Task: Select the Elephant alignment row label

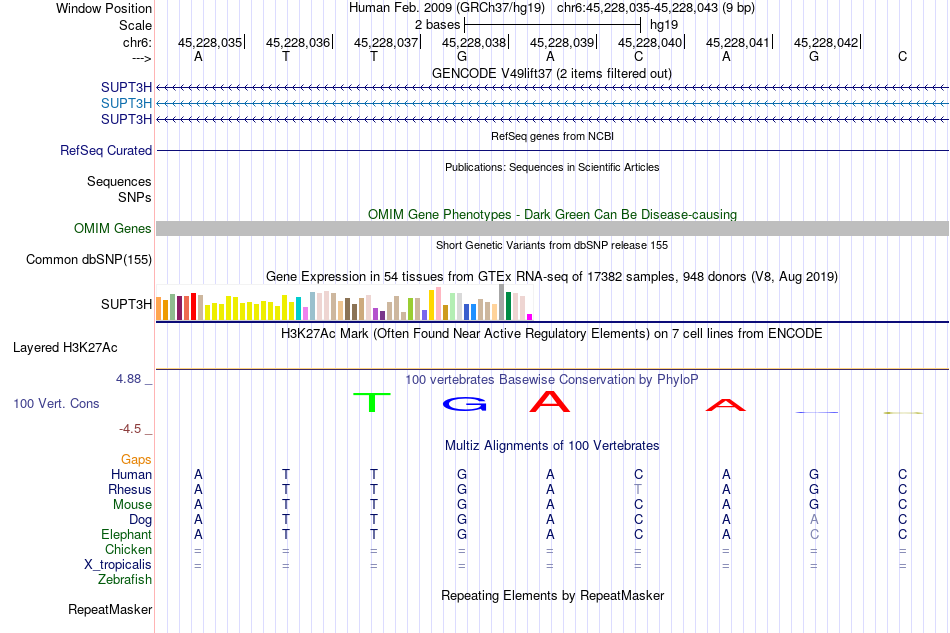Action: [126, 534]
